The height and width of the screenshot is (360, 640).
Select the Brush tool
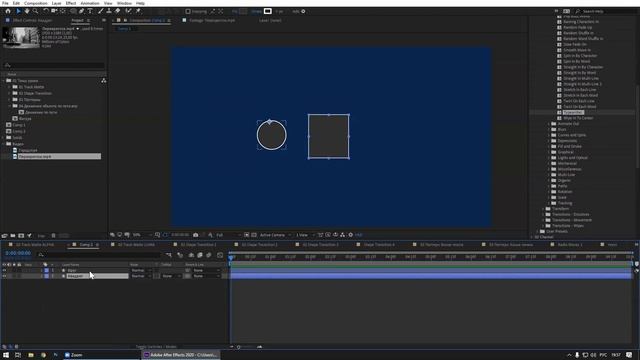click(x=100, y=11)
